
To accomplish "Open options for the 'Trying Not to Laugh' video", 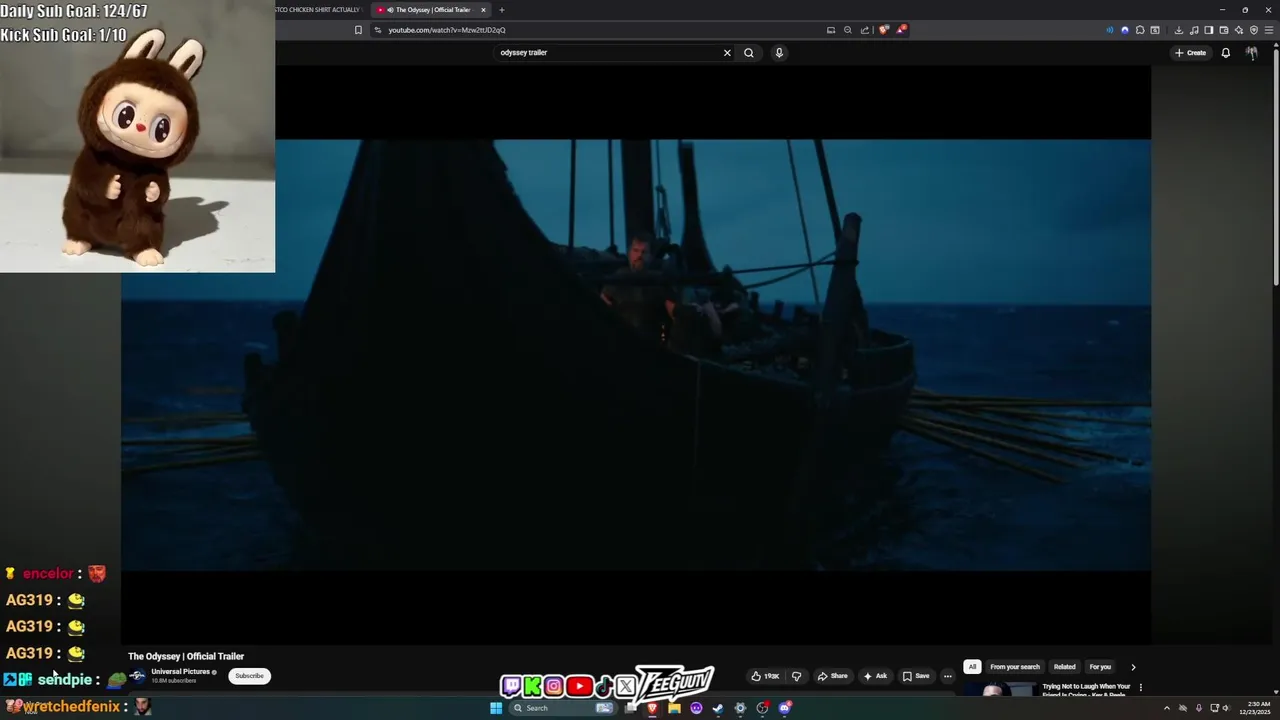I will tap(1140, 688).
